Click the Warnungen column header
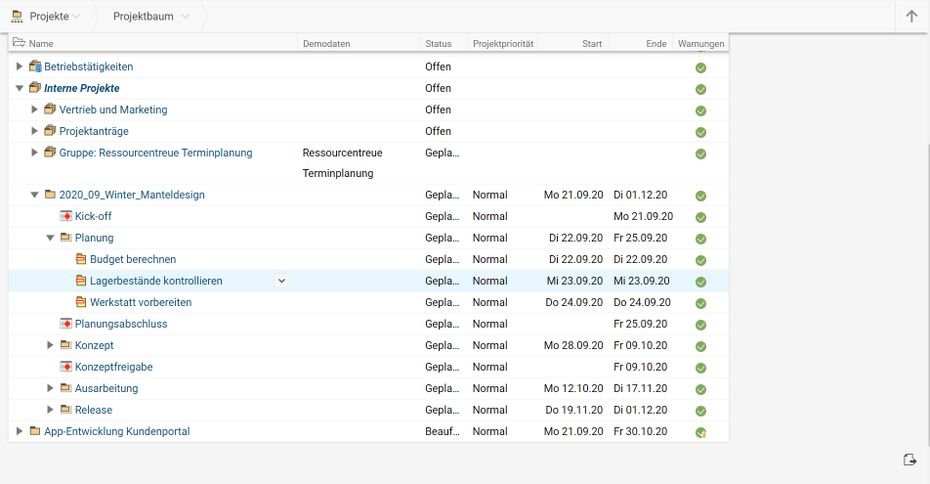The height and width of the screenshot is (484, 930). [701, 43]
